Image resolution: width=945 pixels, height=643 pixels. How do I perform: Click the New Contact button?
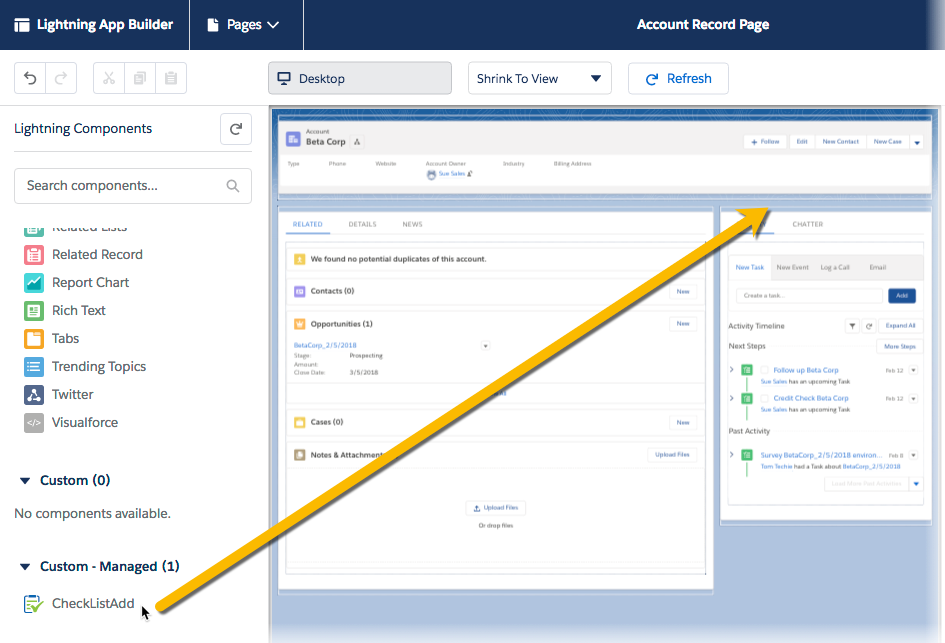click(840, 142)
